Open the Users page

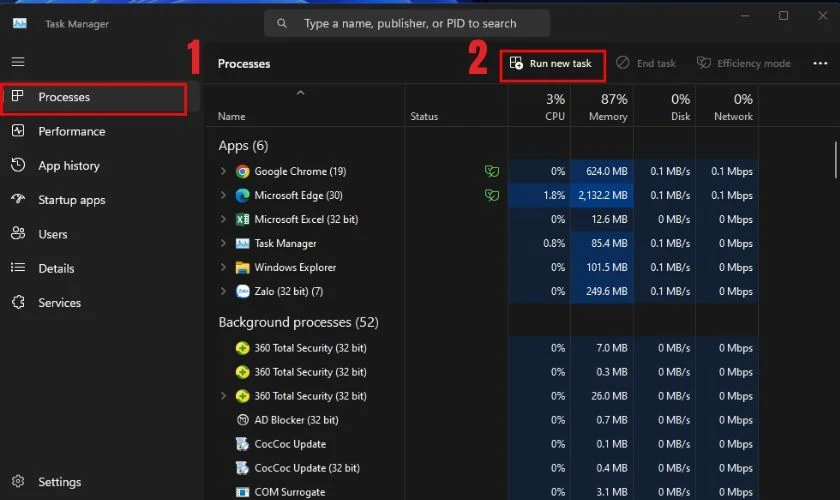pyautogui.click(x=52, y=234)
